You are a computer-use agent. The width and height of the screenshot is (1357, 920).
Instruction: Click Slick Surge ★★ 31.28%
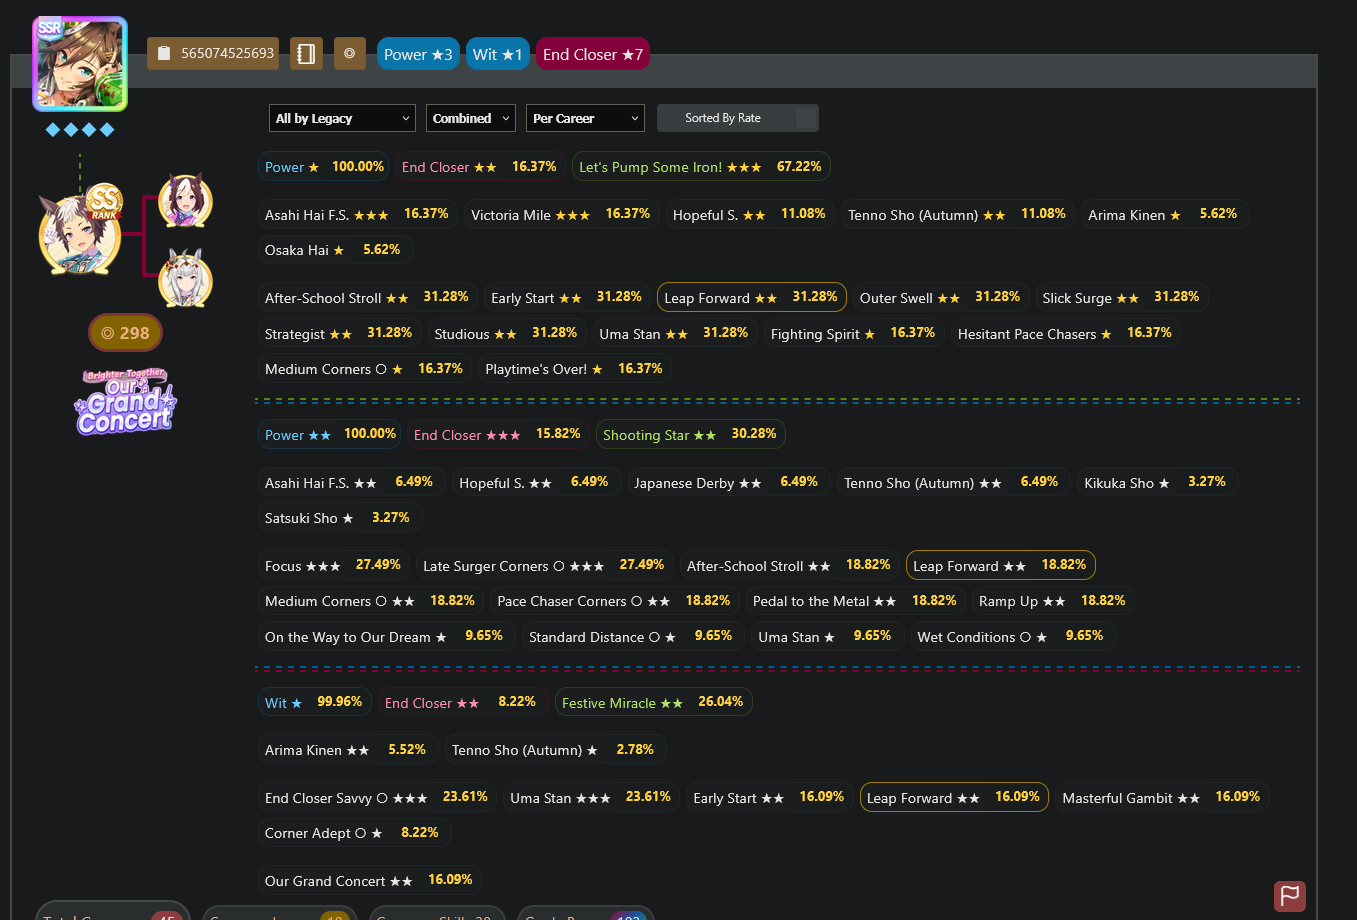[1121, 297]
